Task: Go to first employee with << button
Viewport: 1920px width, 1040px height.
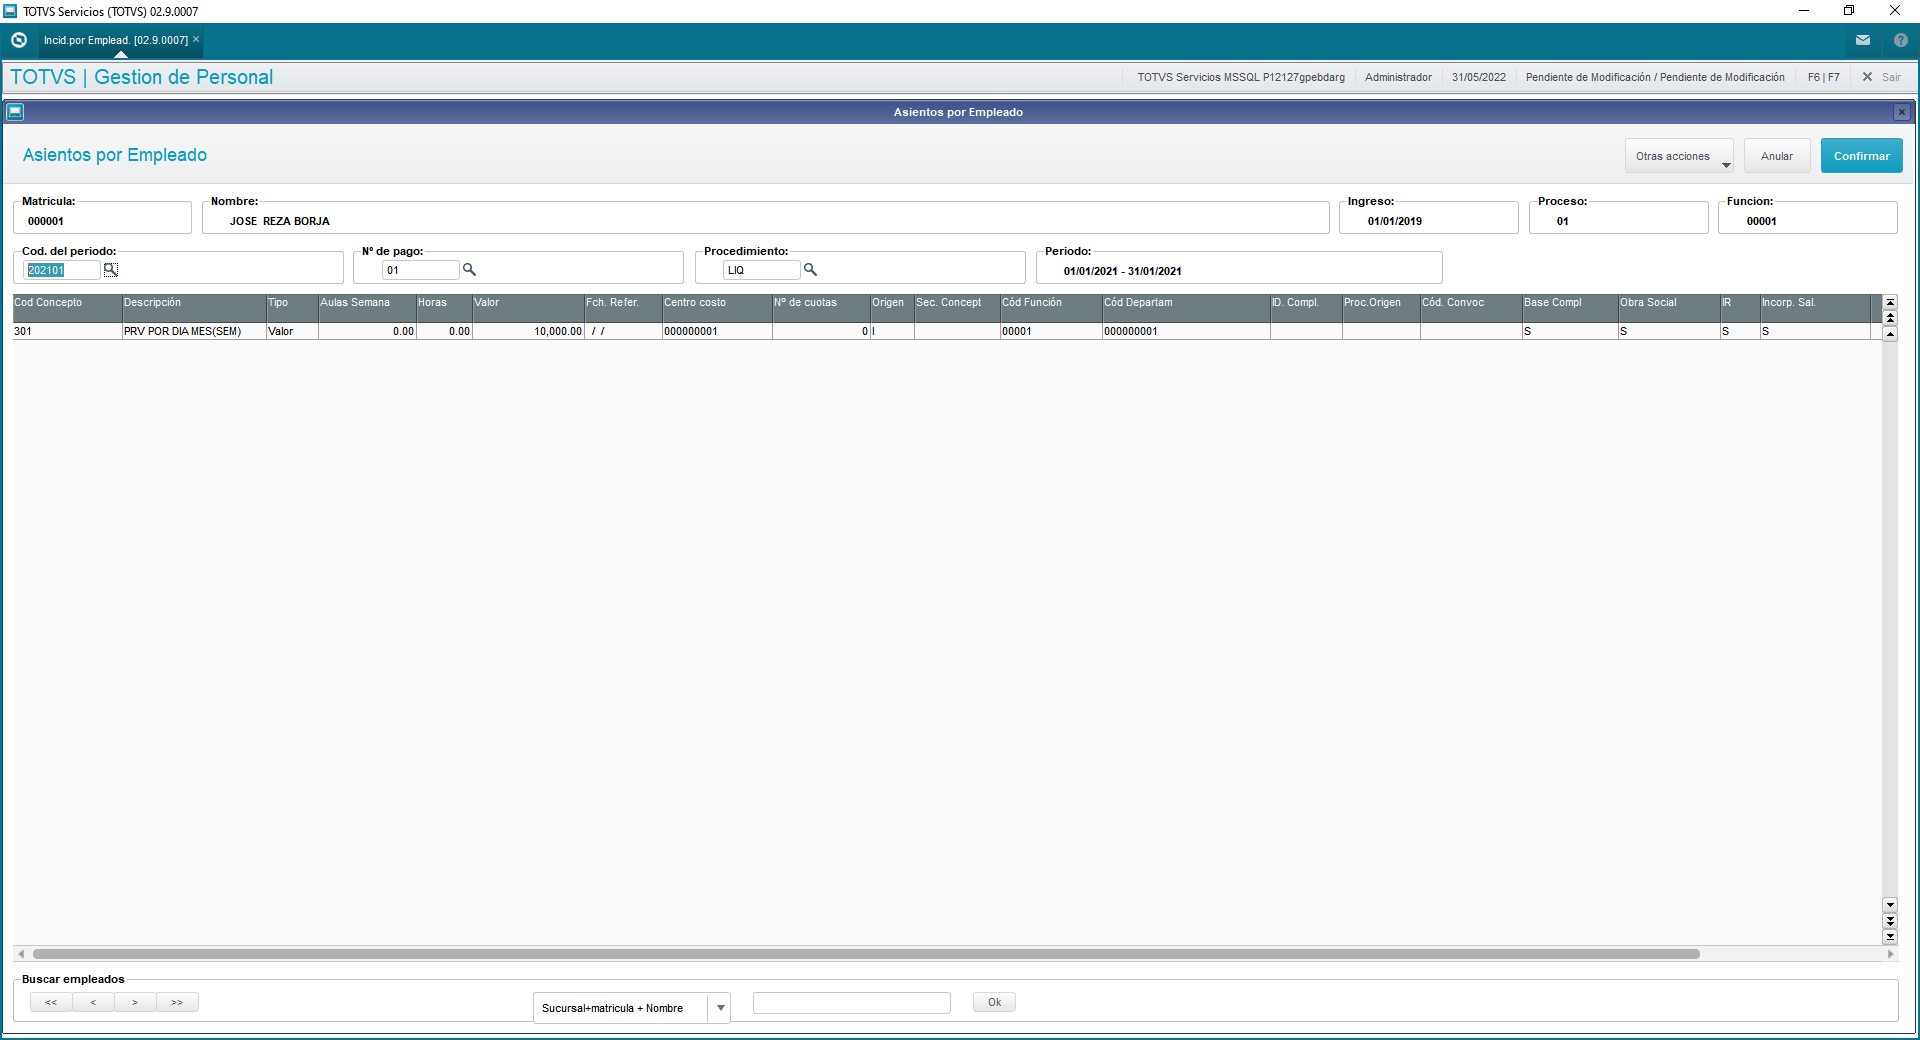Action: 51,1002
